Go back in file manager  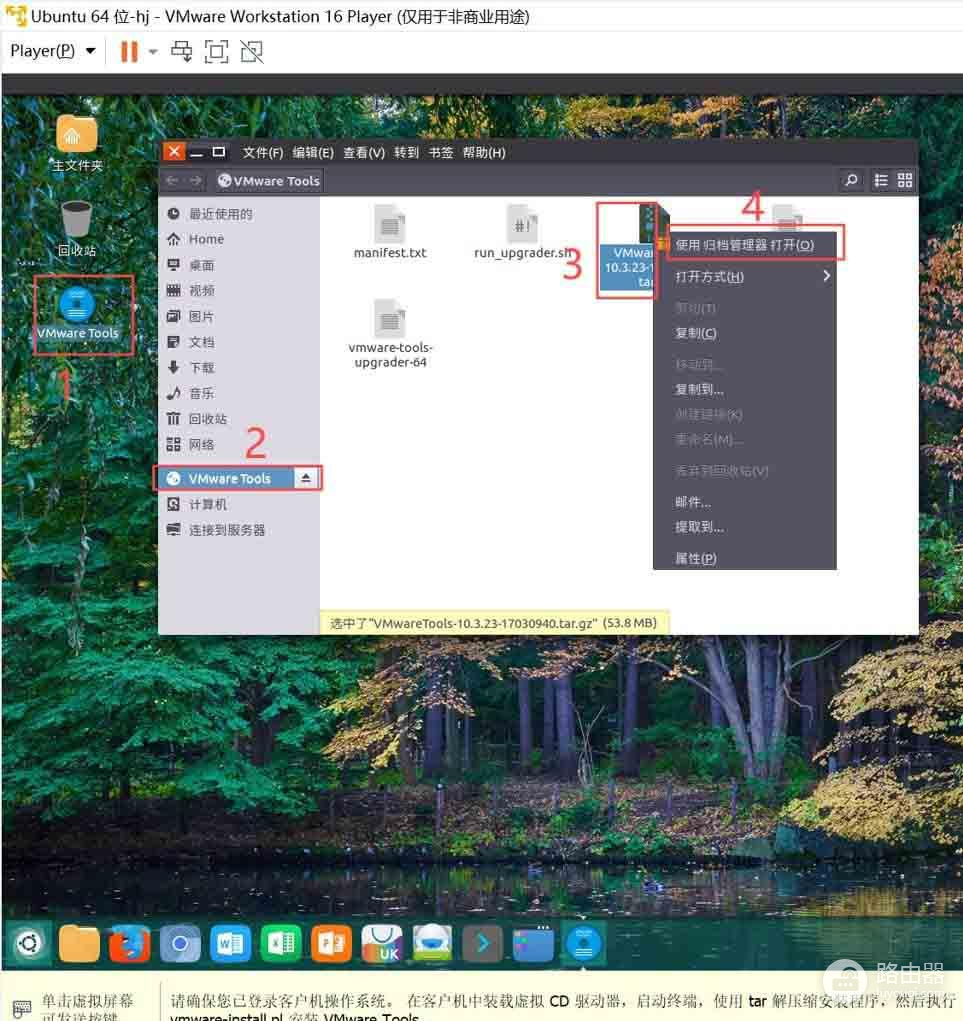173,180
